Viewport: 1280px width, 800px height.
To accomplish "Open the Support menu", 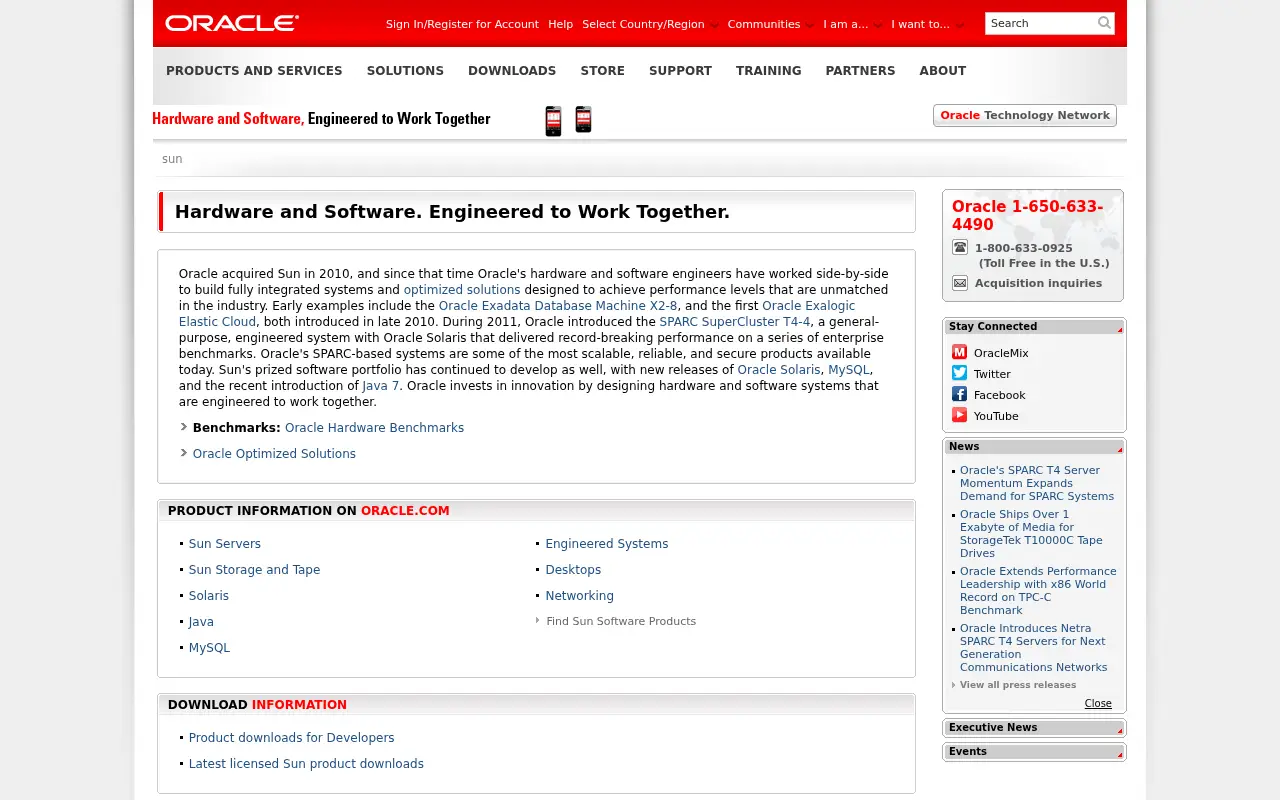I will (680, 71).
